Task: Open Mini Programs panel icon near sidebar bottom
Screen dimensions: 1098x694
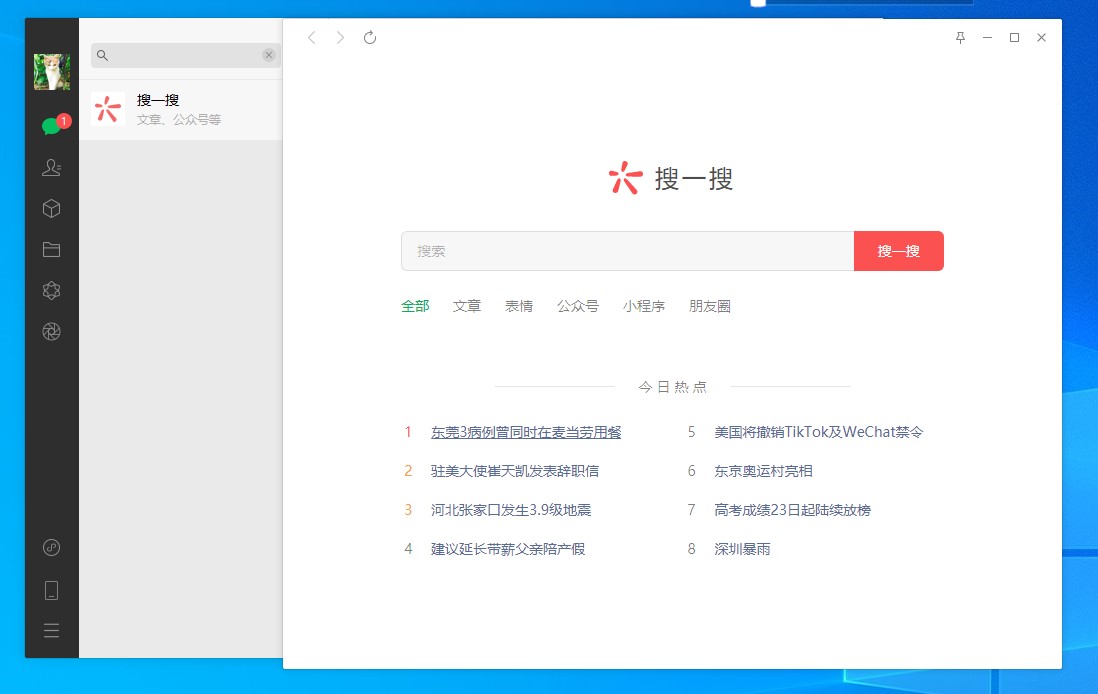Action: tap(52, 548)
